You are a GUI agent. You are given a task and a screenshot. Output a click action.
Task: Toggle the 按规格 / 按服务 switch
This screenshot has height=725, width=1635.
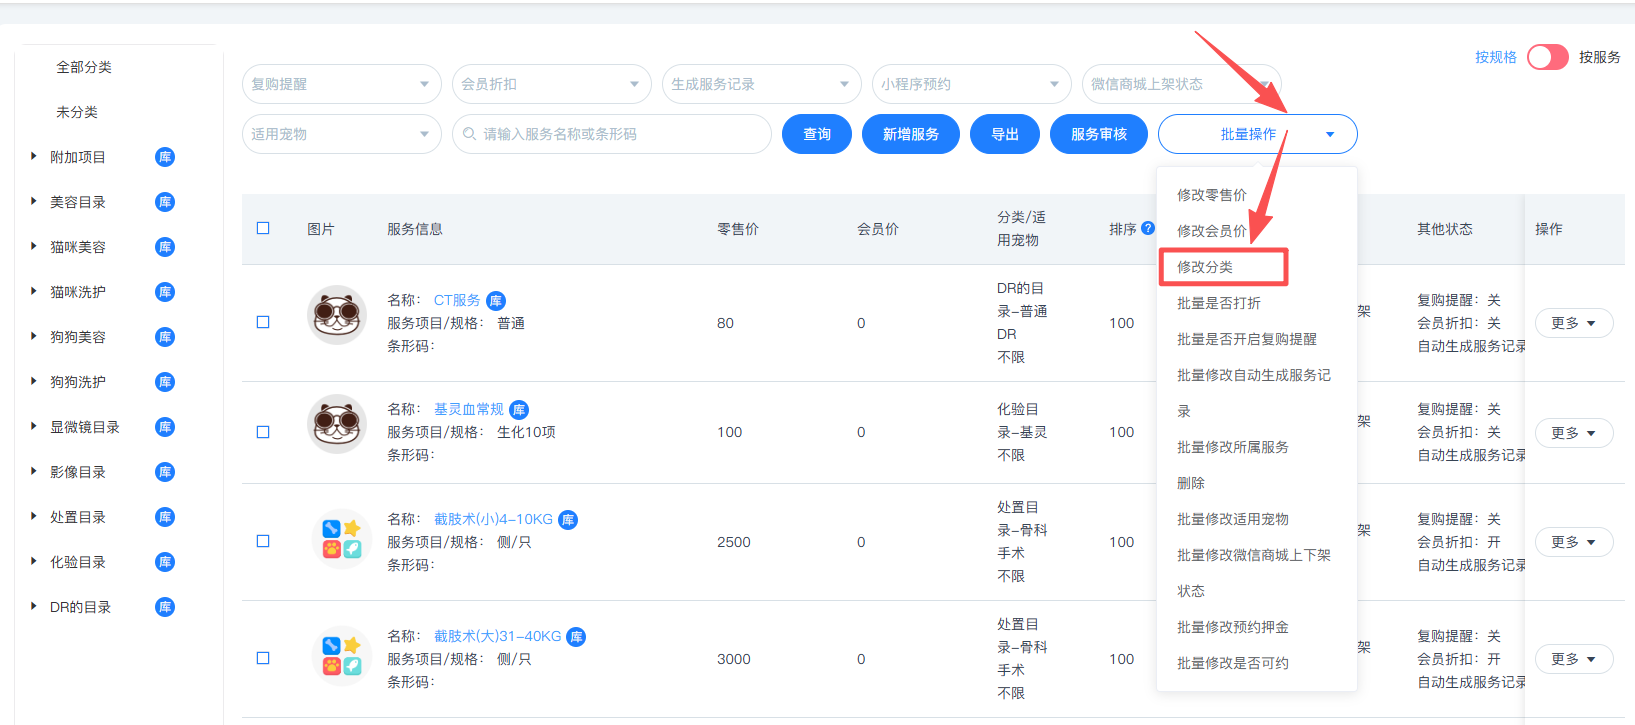[x=1547, y=57]
